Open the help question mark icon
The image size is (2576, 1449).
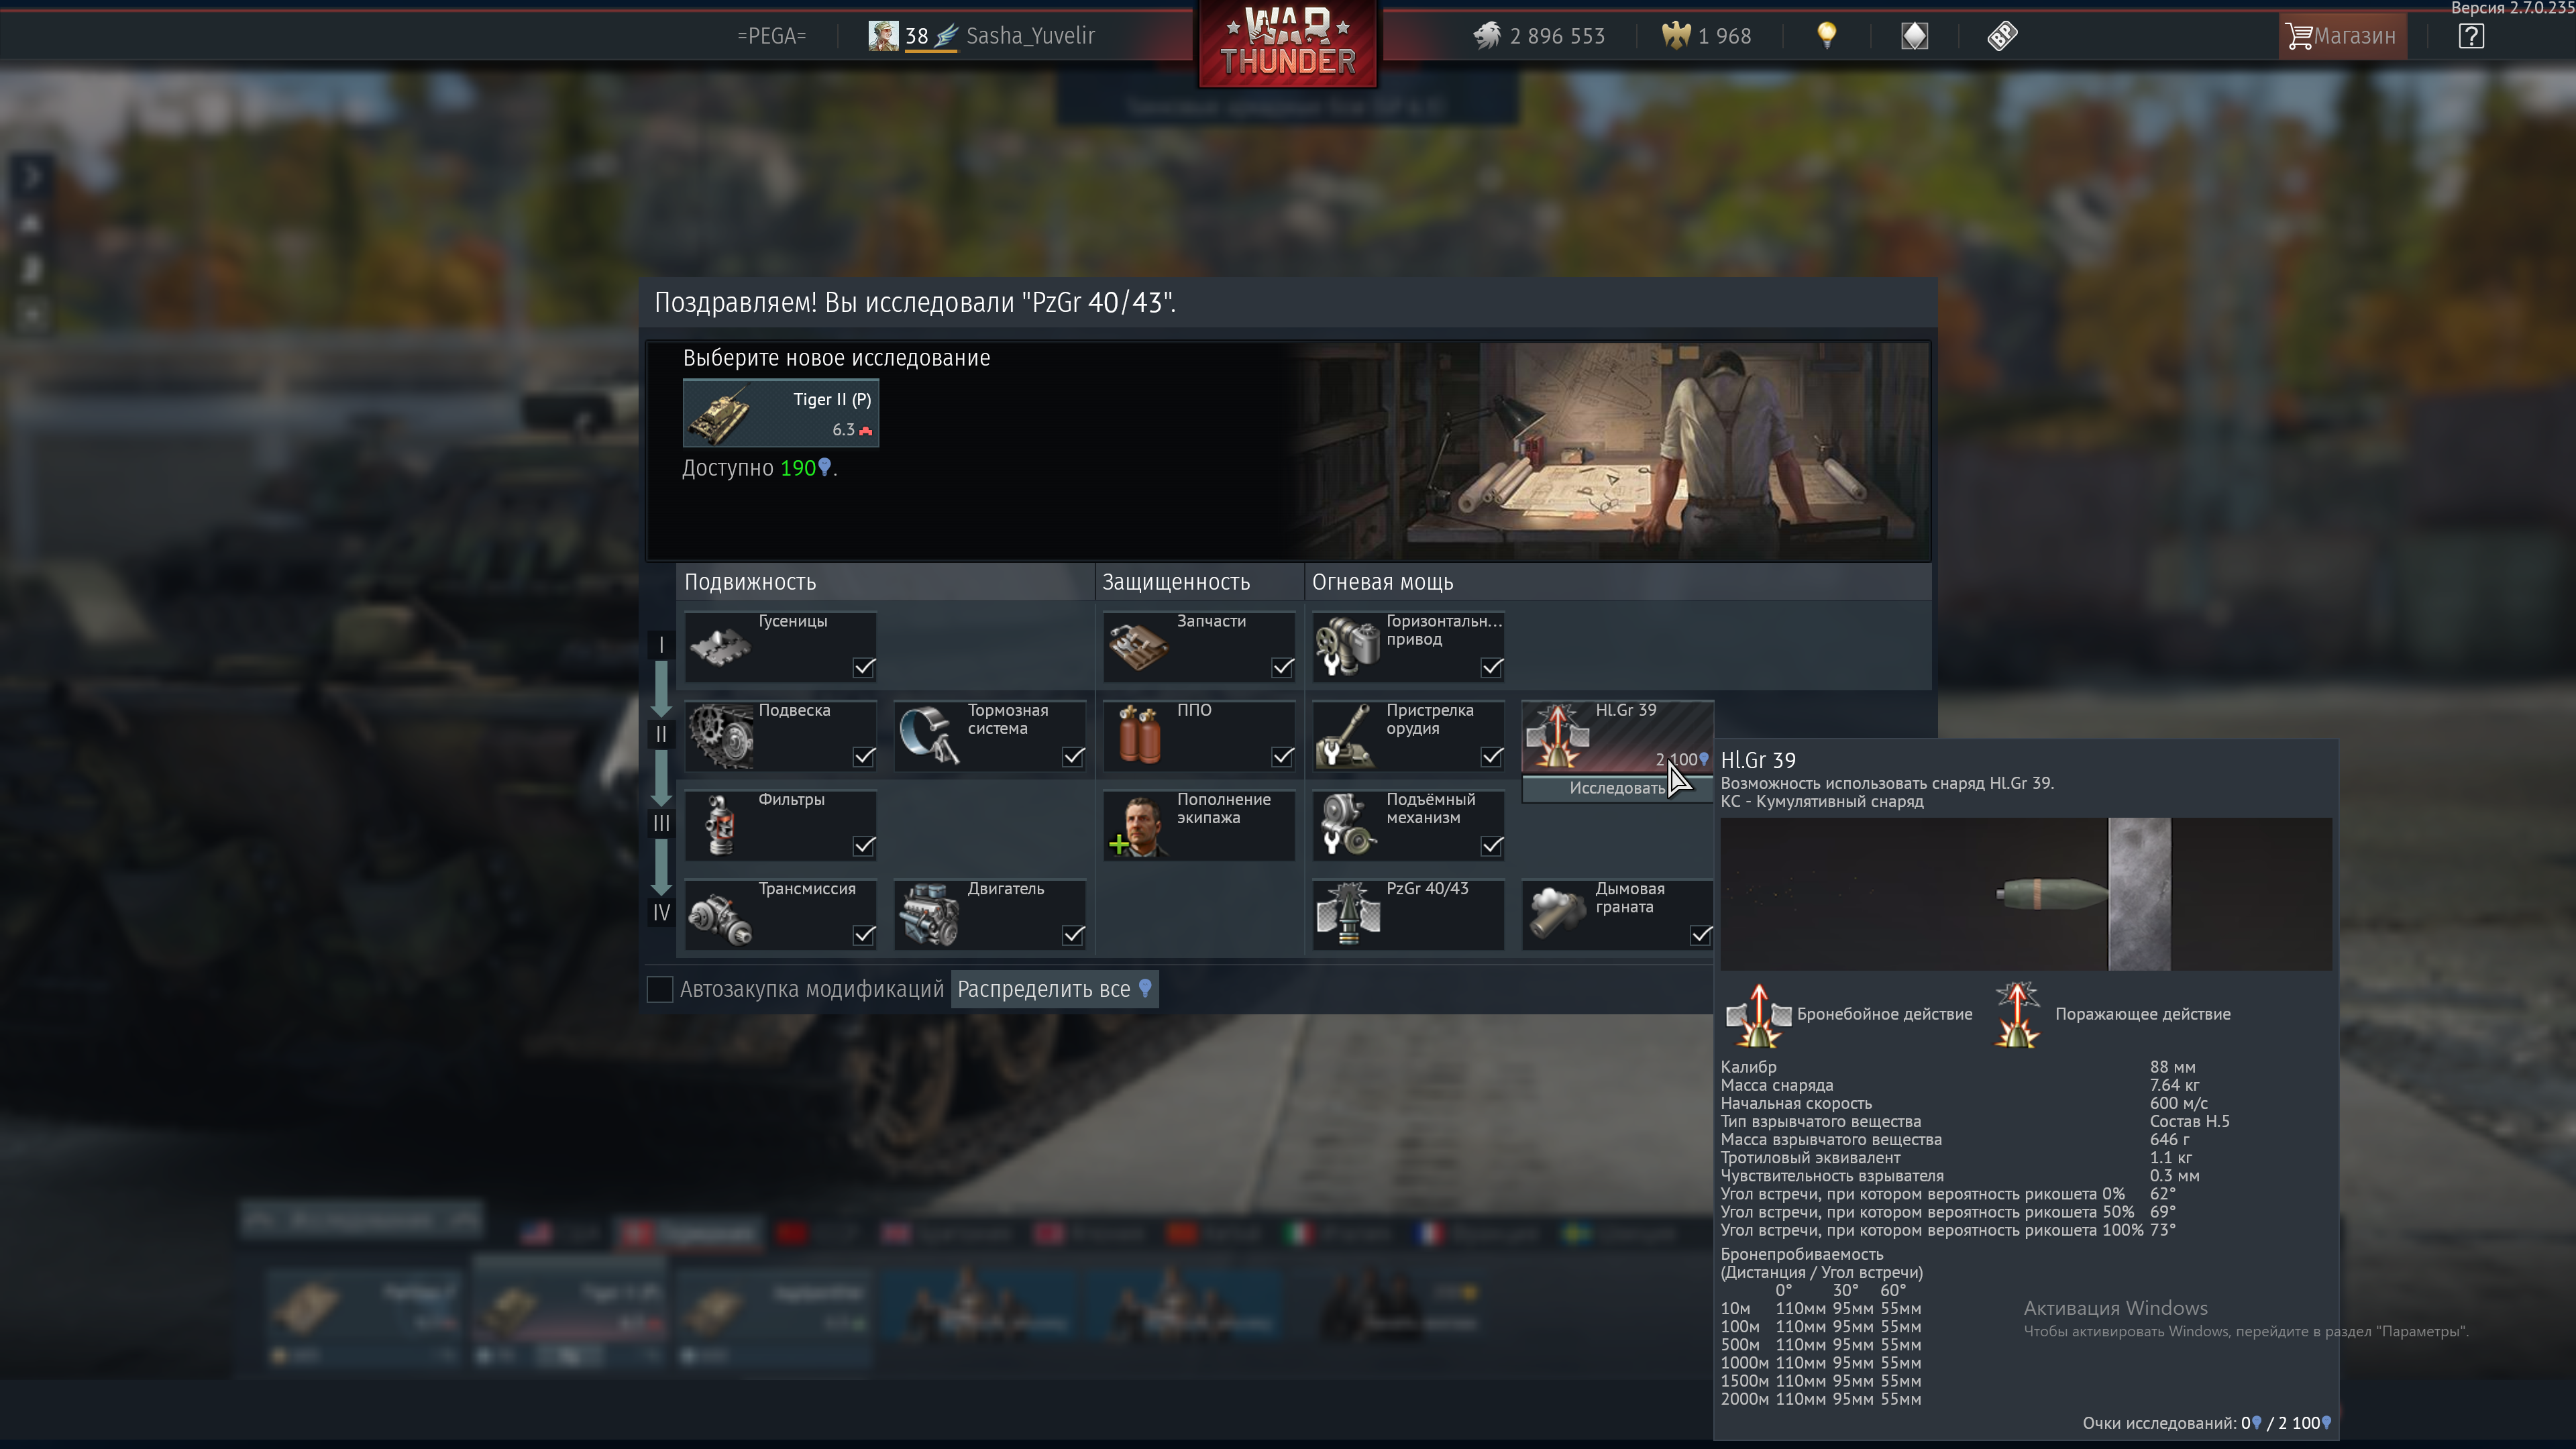pyautogui.click(x=2471, y=36)
